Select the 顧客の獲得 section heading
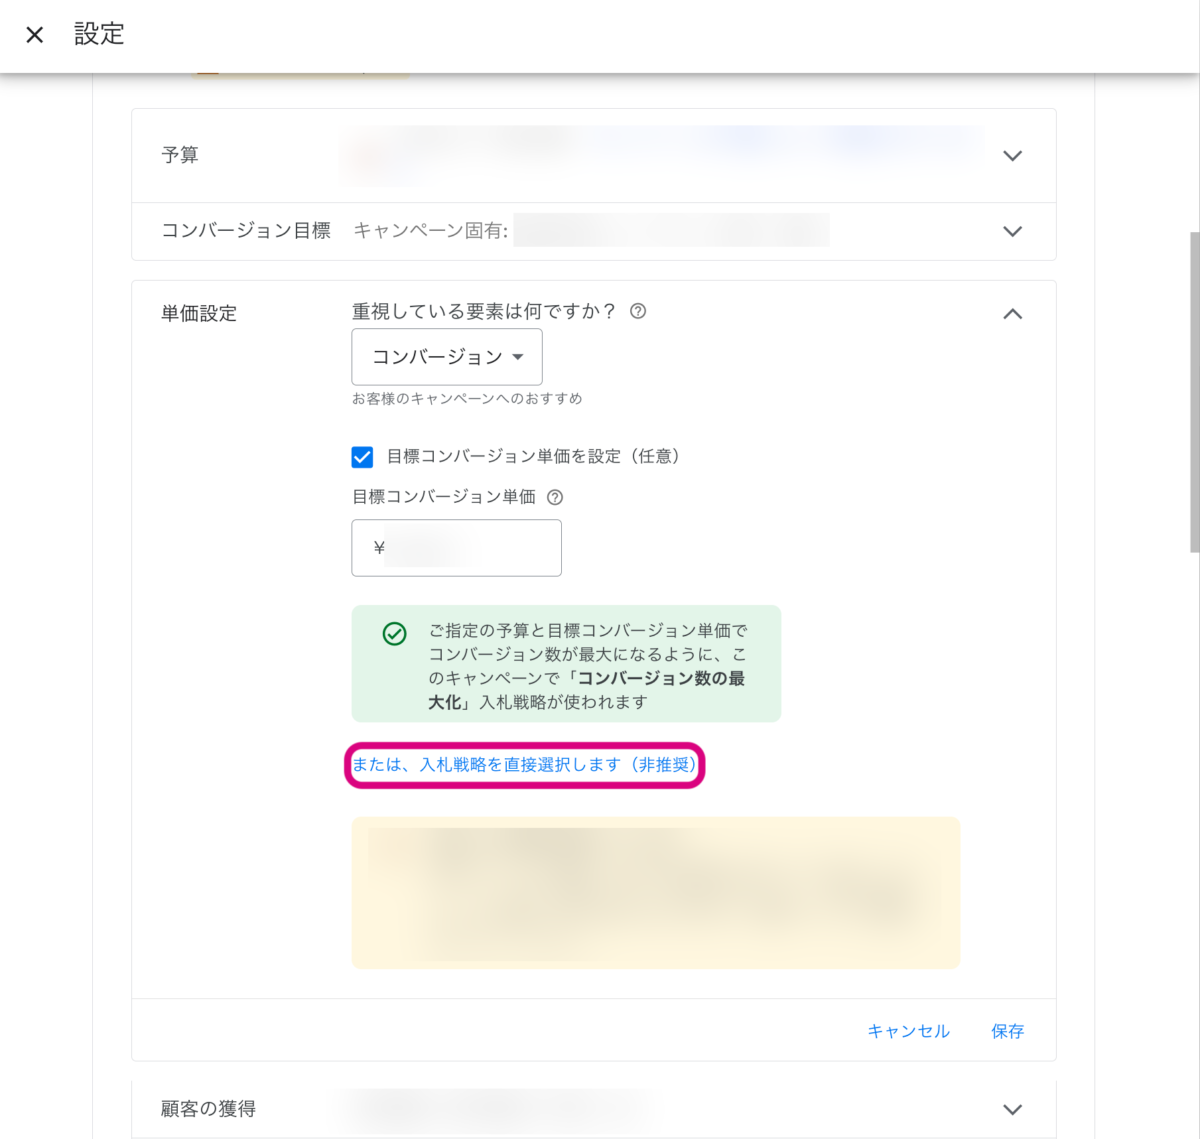1200x1139 pixels. click(x=208, y=1109)
